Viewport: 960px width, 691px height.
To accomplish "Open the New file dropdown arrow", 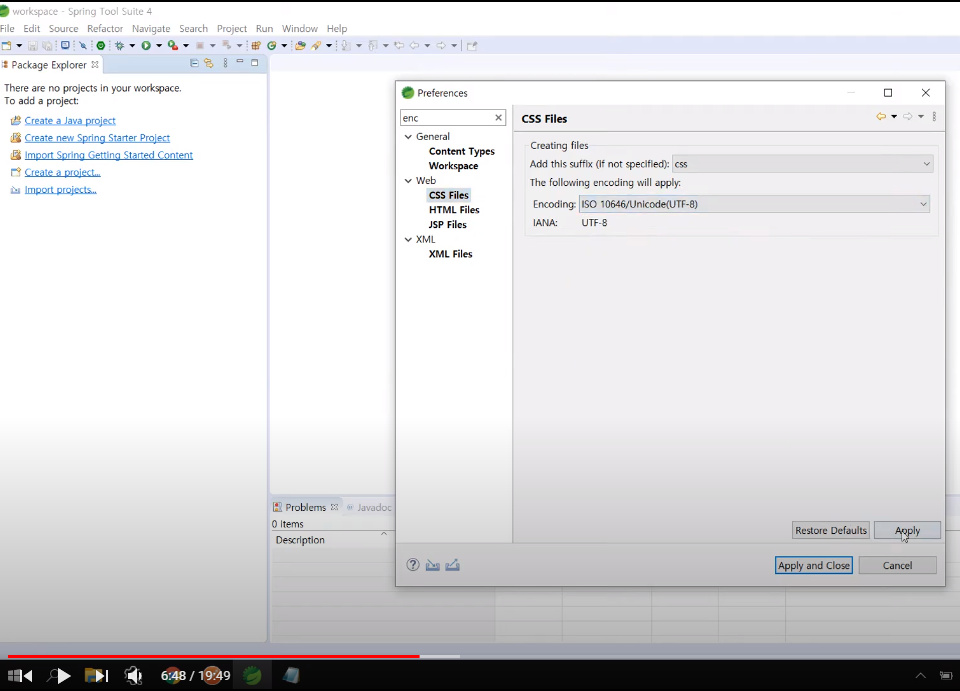I will [19, 45].
